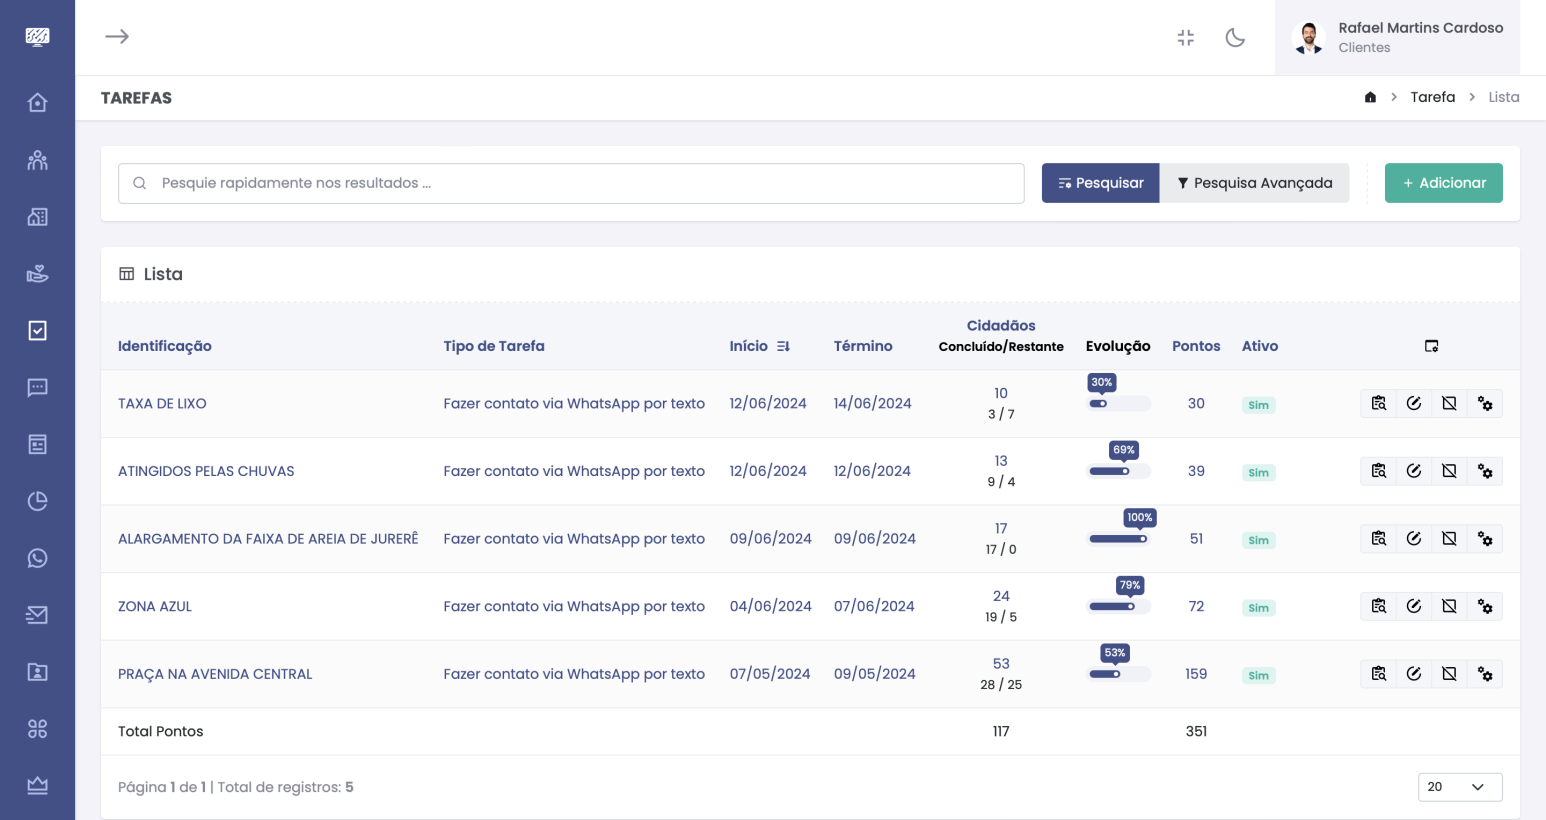
Task: Sort by Identificação column header
Action: pyautogui.click(x=165, y=346)
